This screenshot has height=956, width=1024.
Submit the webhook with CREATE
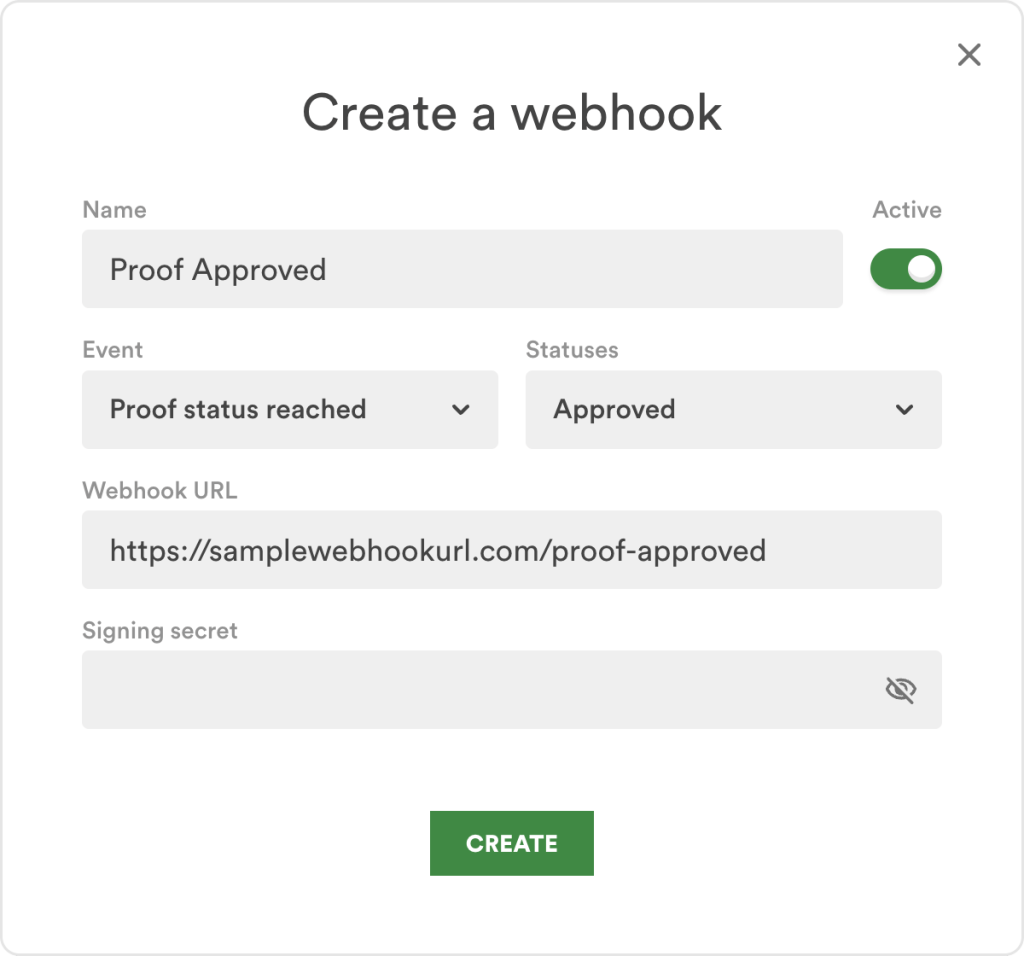[511, 843]
